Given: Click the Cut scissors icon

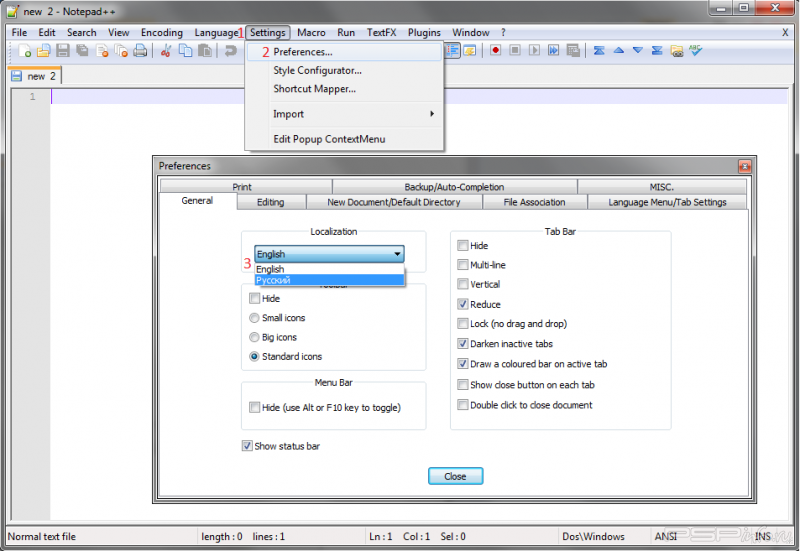Looking at the screenshot, I should 167,51.
